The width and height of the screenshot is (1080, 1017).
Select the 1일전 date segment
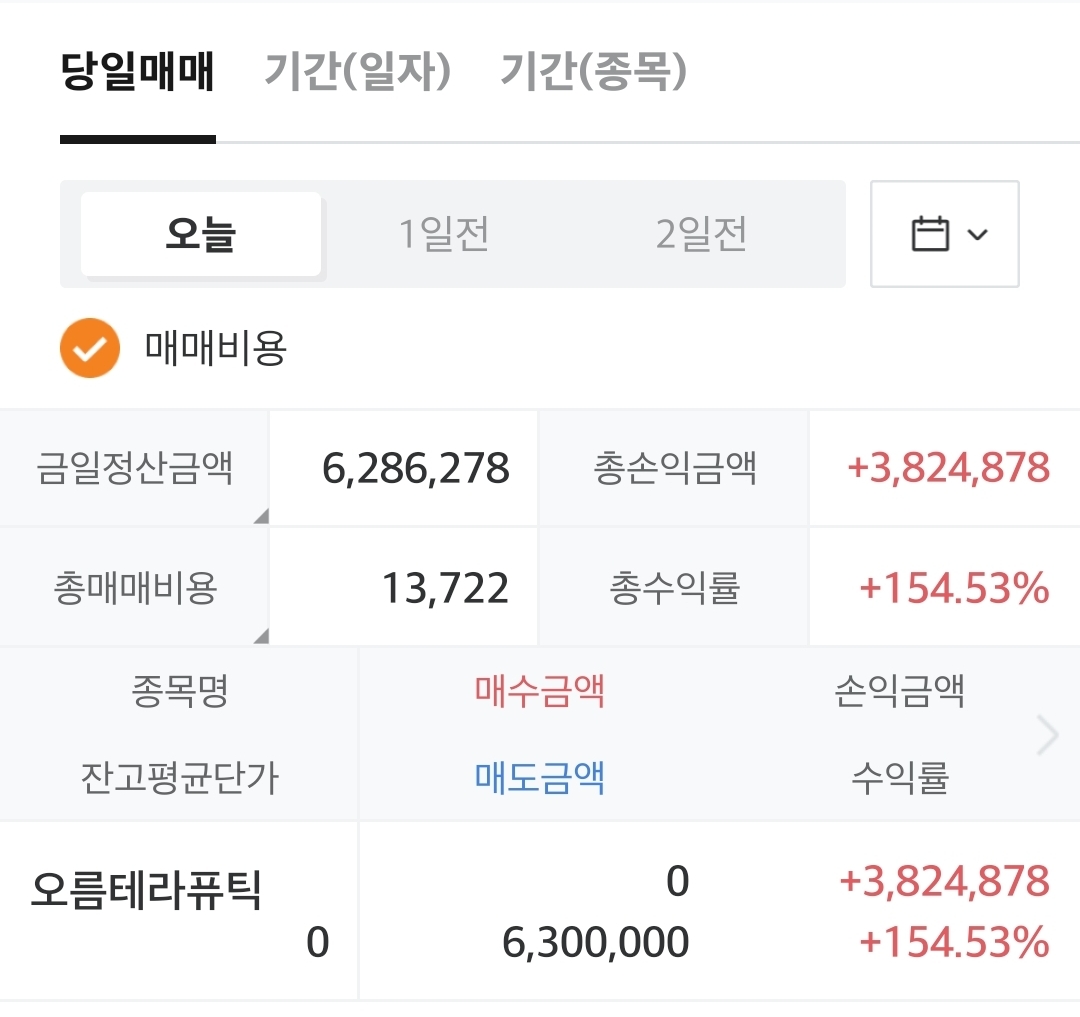(444, 235)
